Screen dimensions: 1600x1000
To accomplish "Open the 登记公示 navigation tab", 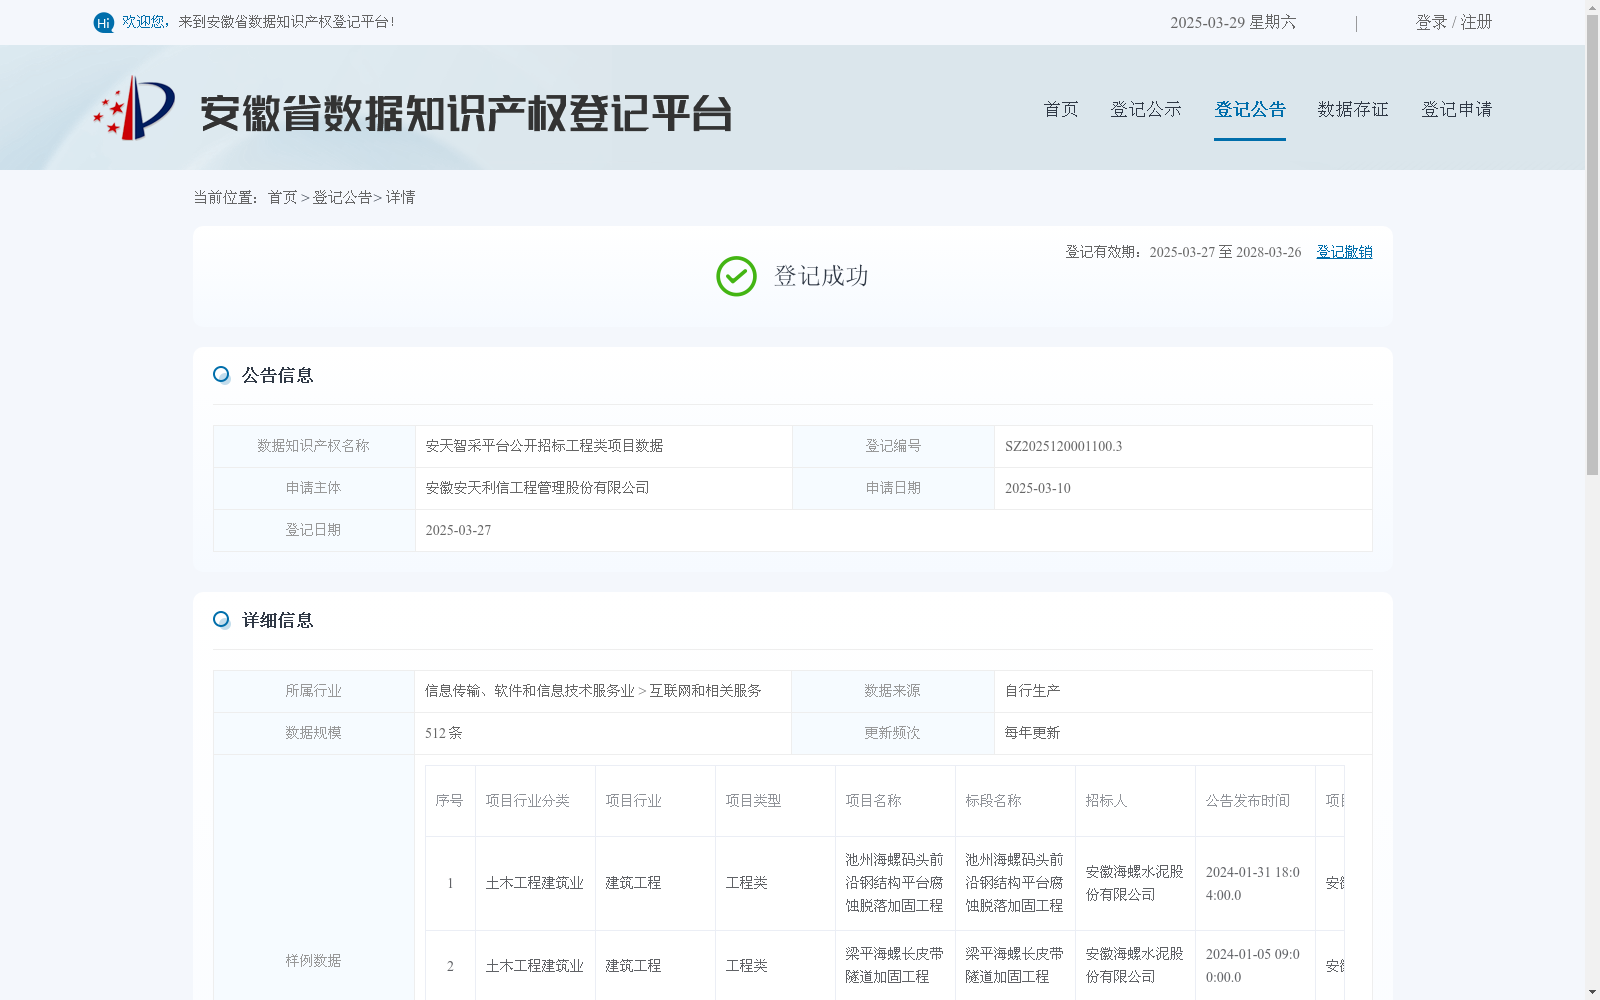I will tap(1146, 109).
